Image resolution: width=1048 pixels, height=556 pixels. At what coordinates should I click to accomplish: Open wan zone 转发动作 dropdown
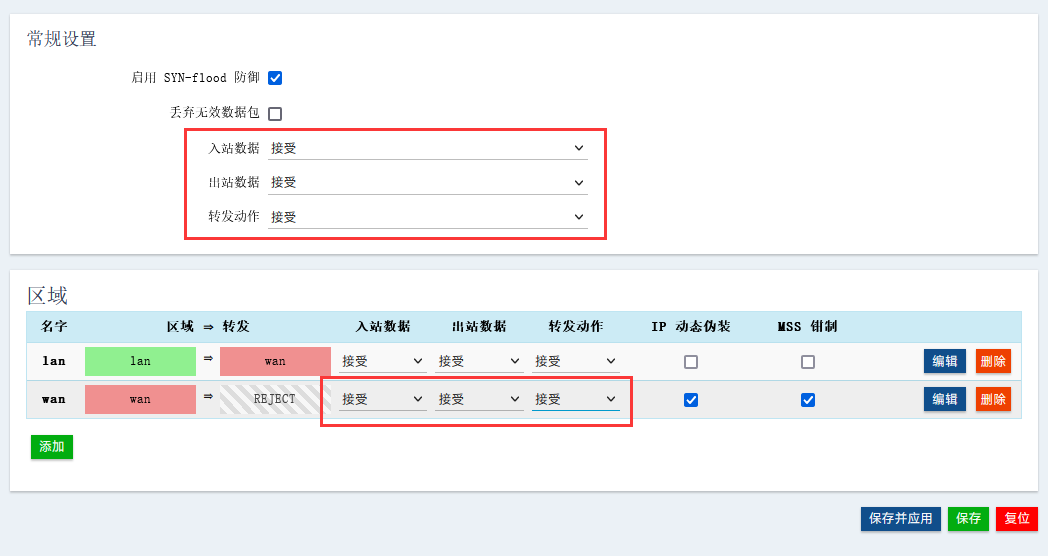576,399
